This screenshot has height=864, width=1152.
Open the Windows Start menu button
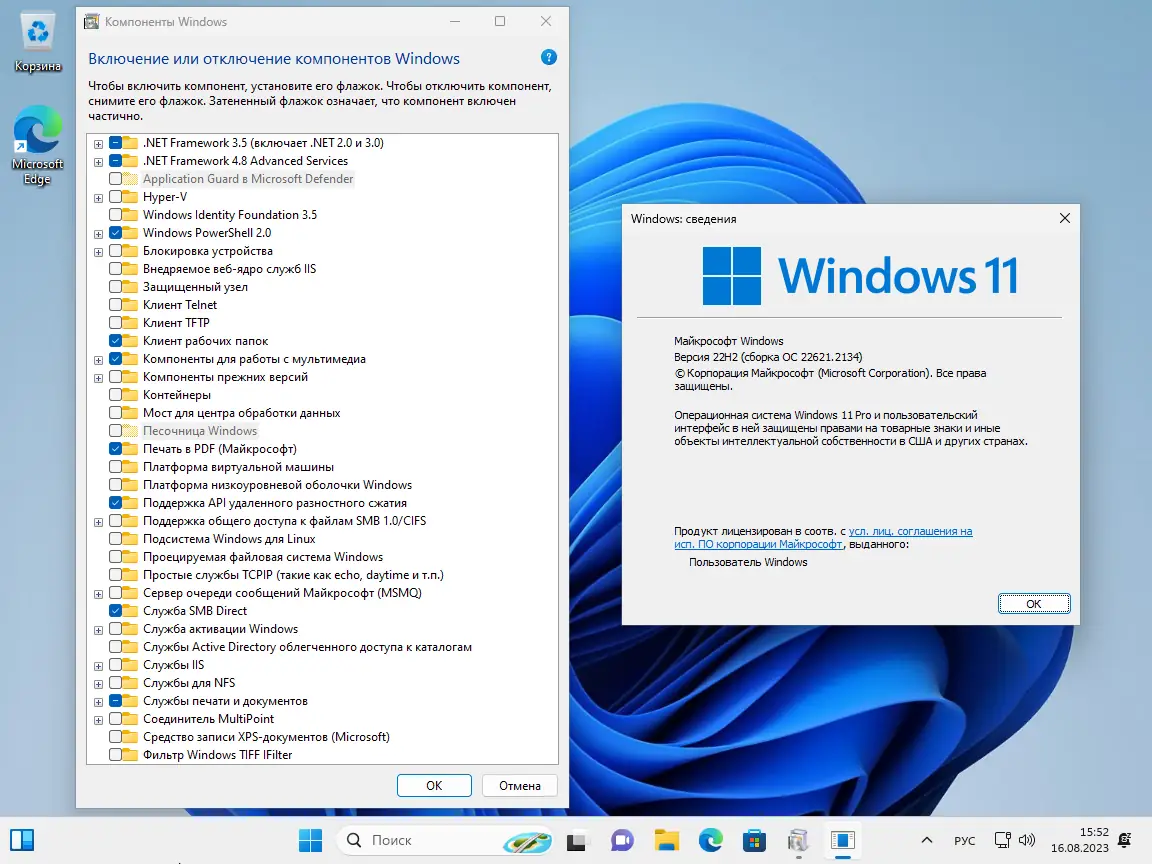[310, 840]
